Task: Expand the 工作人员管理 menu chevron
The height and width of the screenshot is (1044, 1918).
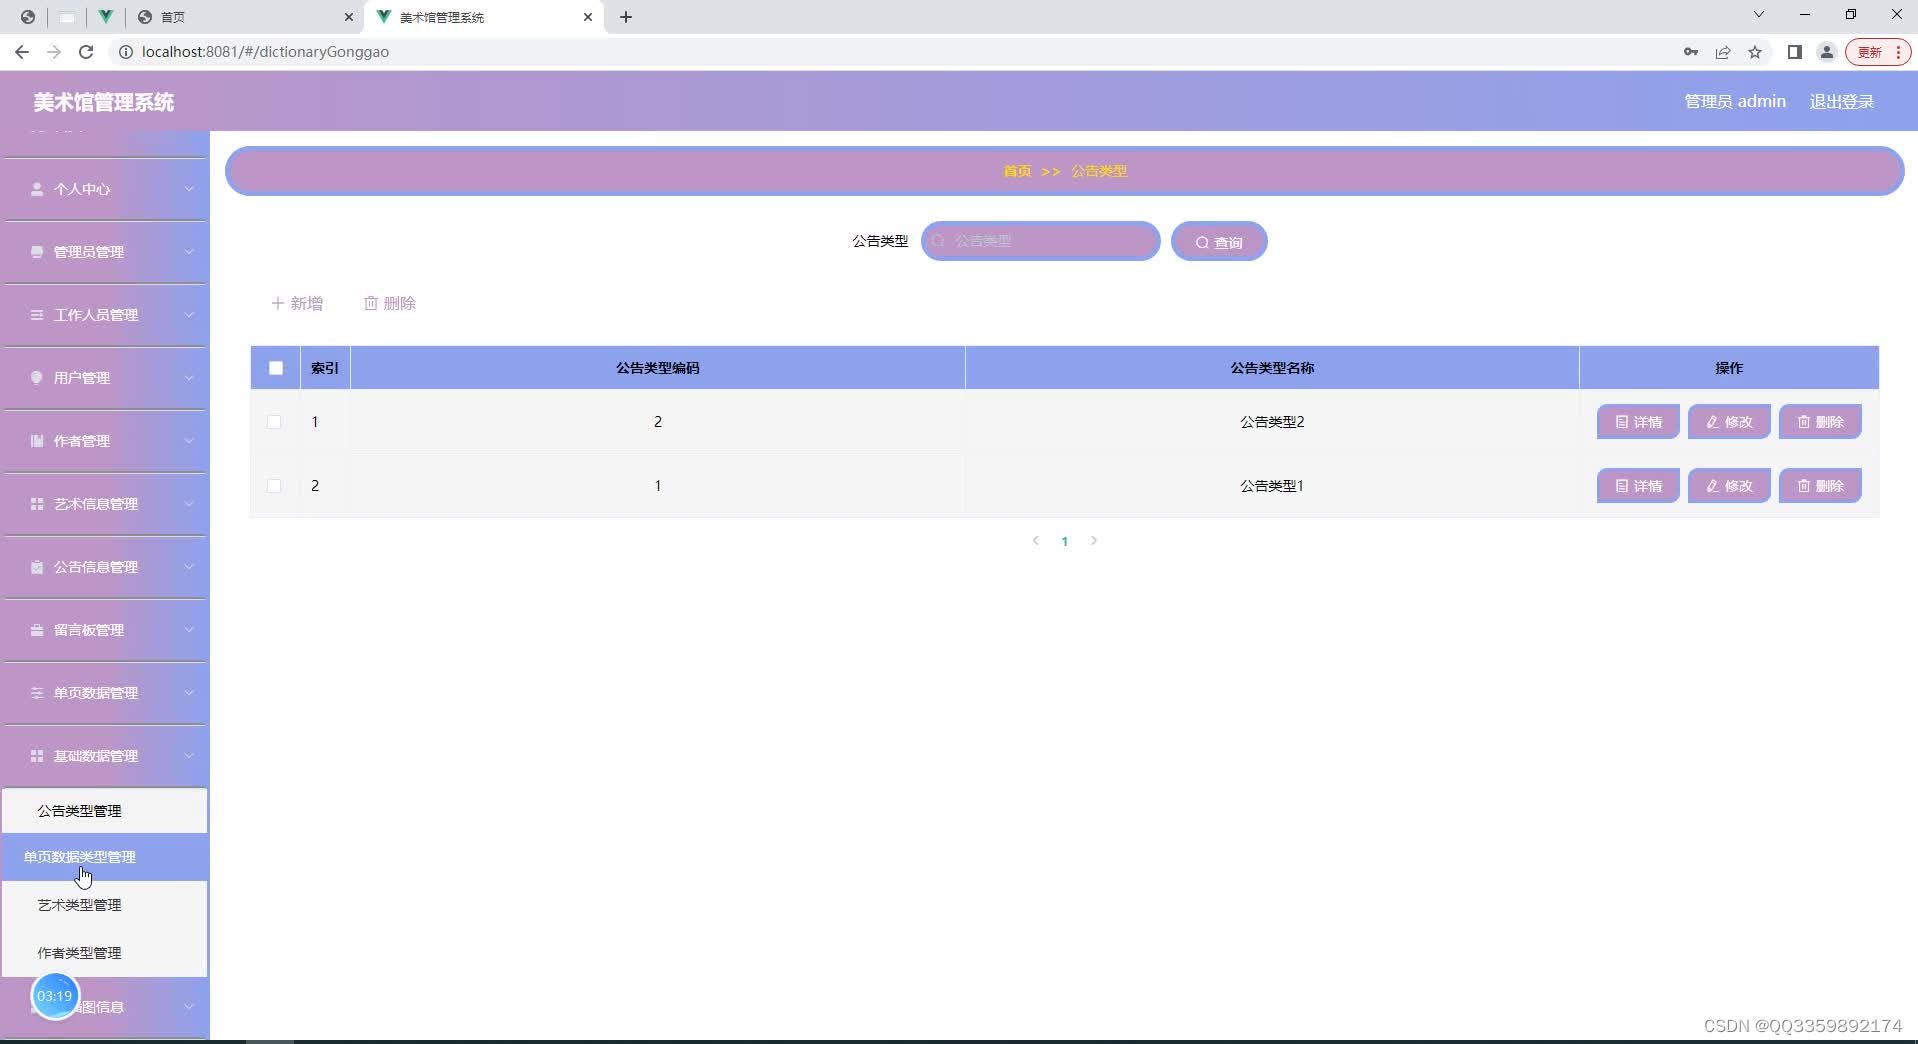Action: pos(189,315)
